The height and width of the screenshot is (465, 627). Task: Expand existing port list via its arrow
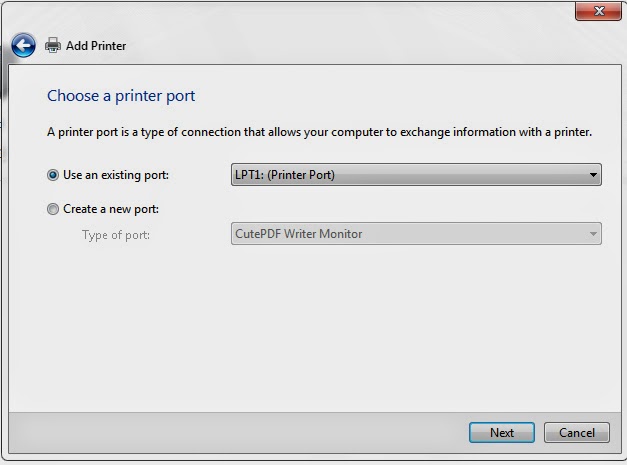[593, 175]
